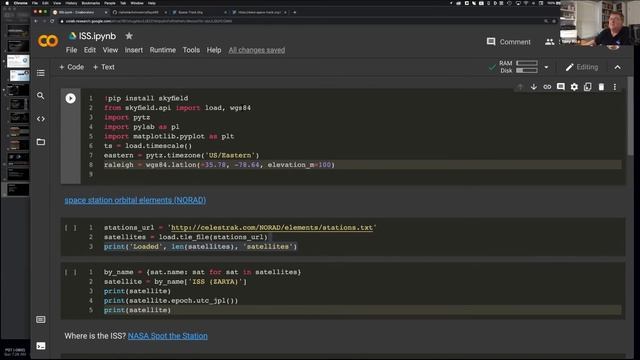Expand the runtime connection dropdown arrow

(546, 67)
